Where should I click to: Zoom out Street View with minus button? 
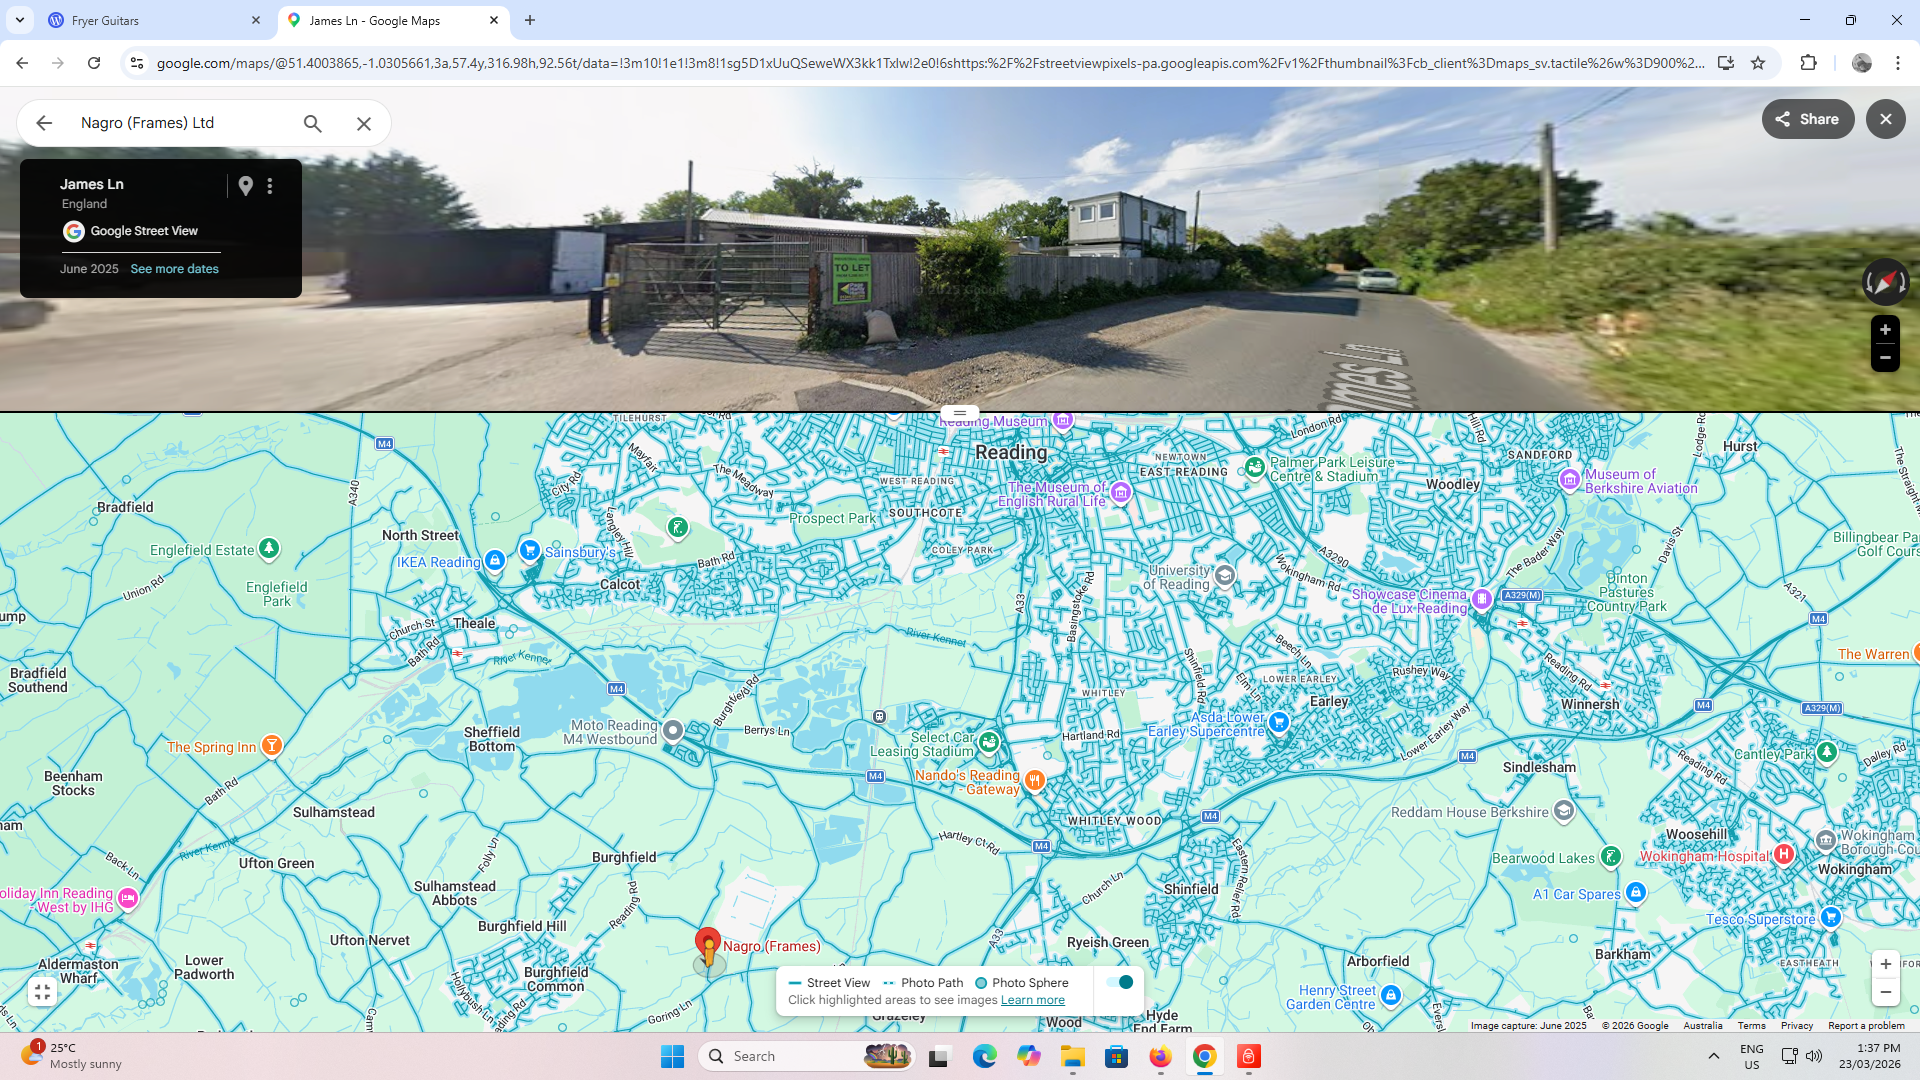click(x=1885, y=358)
